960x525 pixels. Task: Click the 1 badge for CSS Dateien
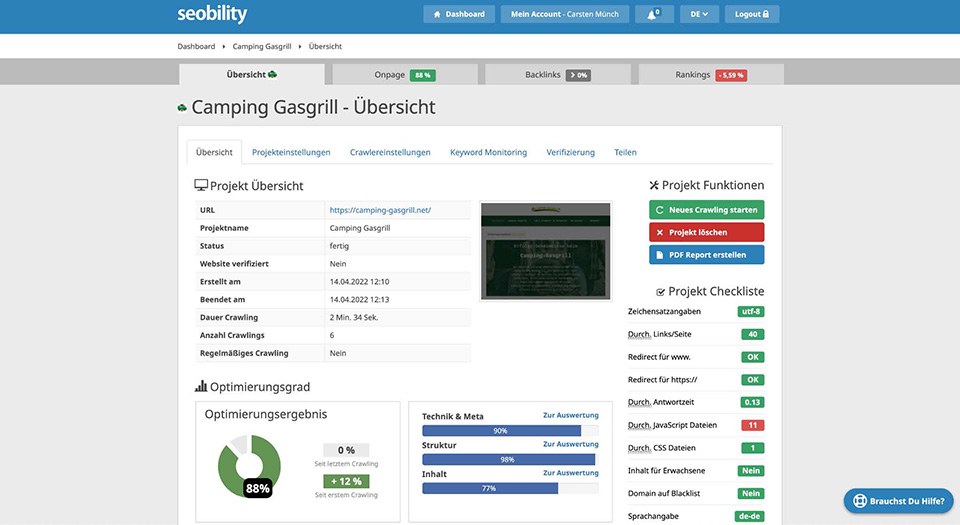(x=752, y=448)
